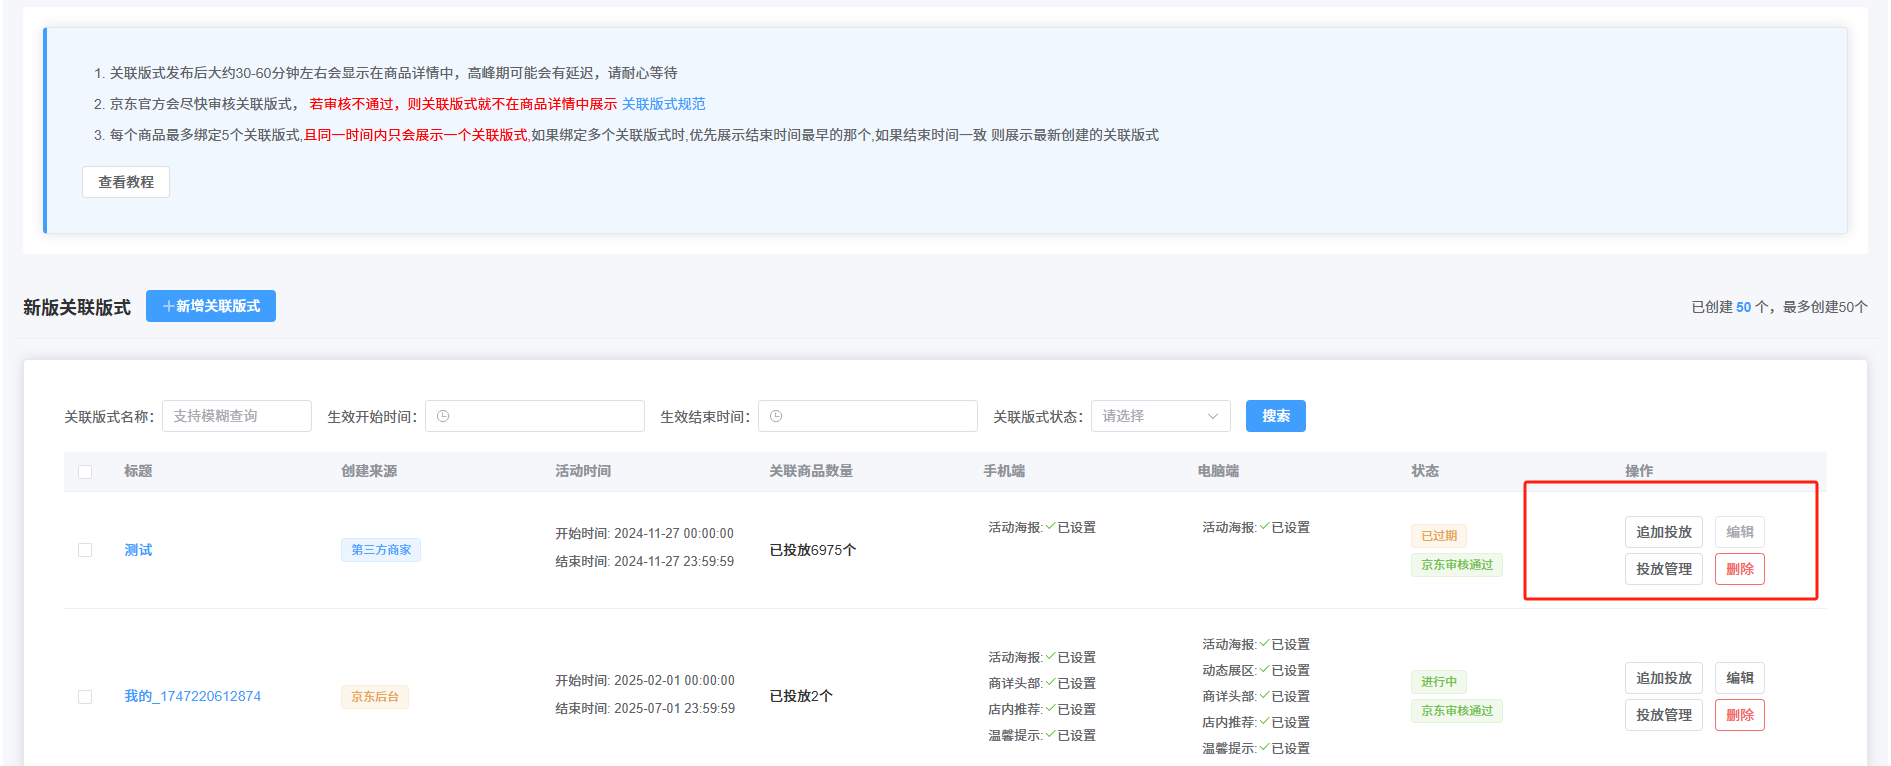Click 编辑 for 我的_1747220612874 row
Viewport: 1891px width, 766px height.
(x=1739, y=678)
